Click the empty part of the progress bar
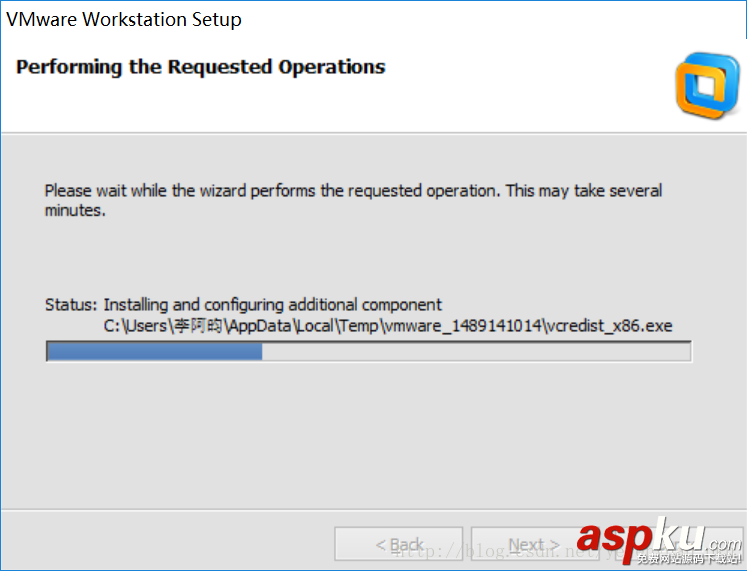 pyautogui.click(x=475, y=351)
